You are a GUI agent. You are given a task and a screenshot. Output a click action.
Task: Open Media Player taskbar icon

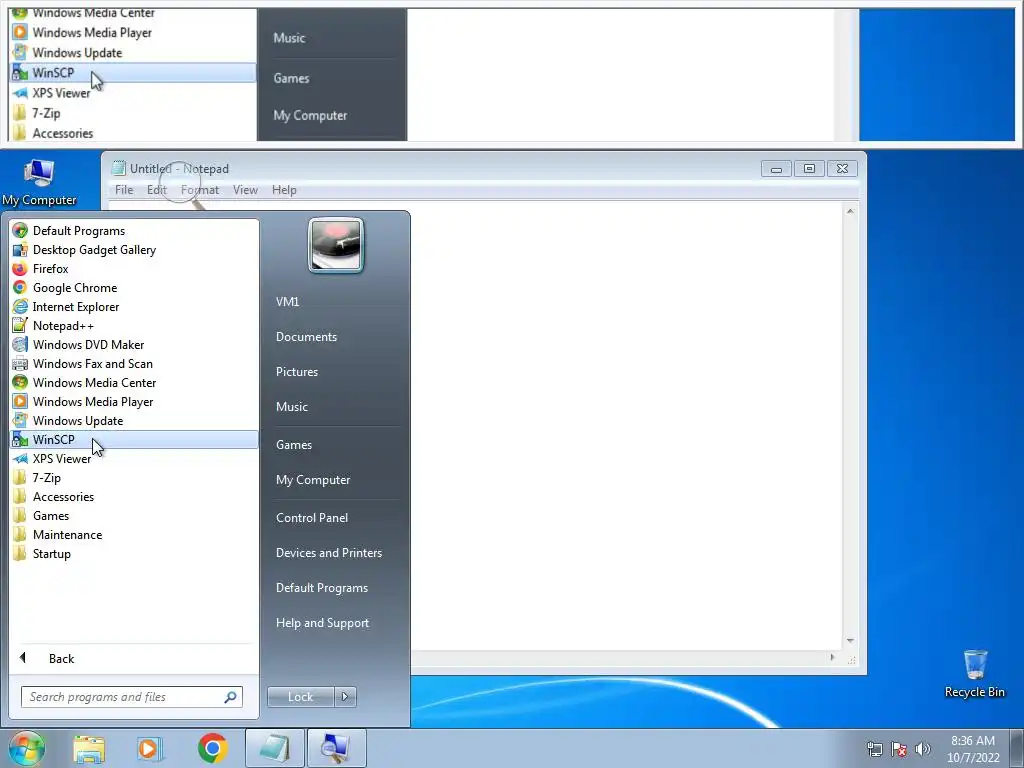(x=150, y=749)
